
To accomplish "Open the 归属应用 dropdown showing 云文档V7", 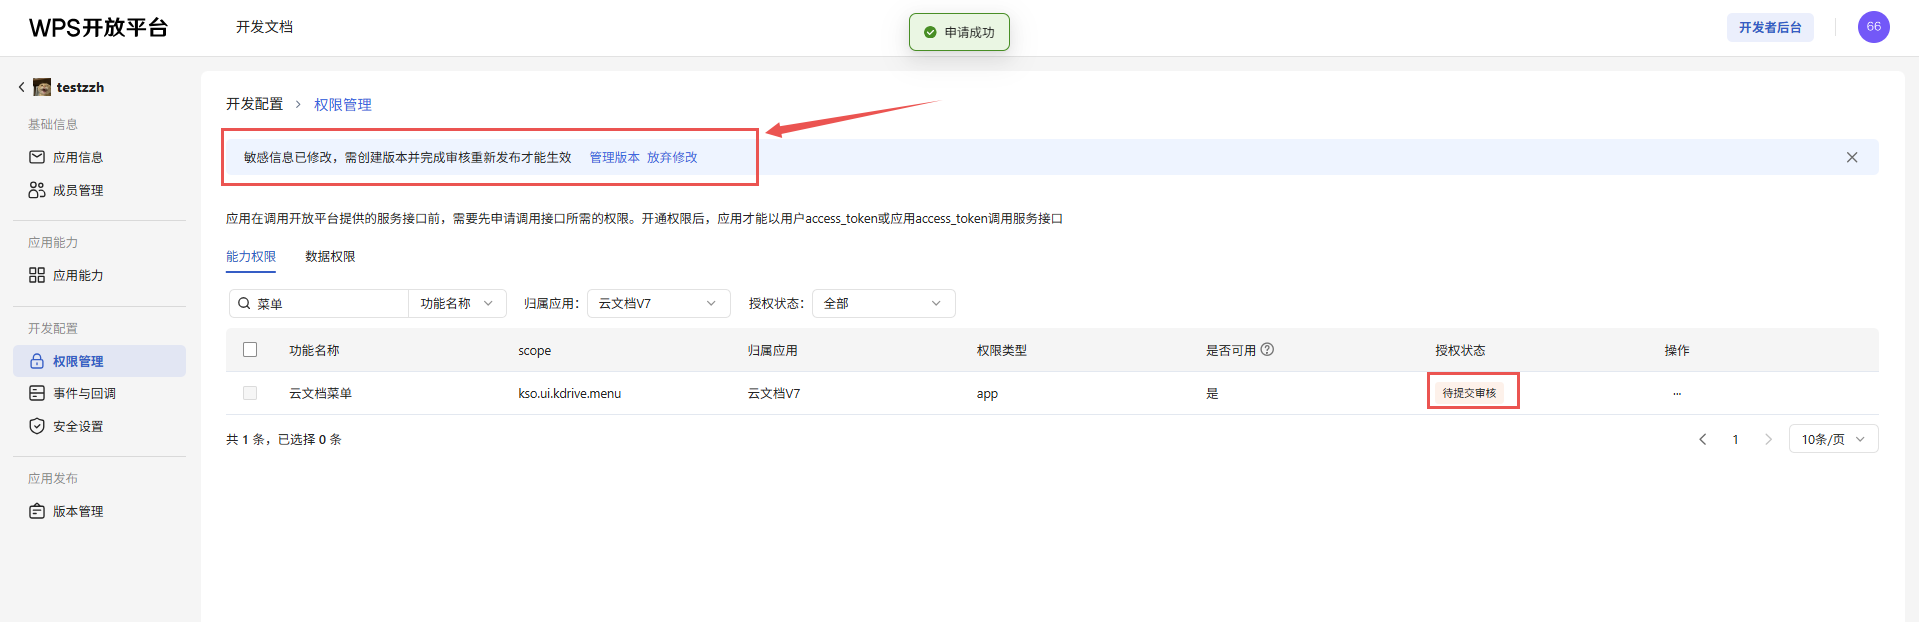I will pyautogui.click(x=657, y=303).
